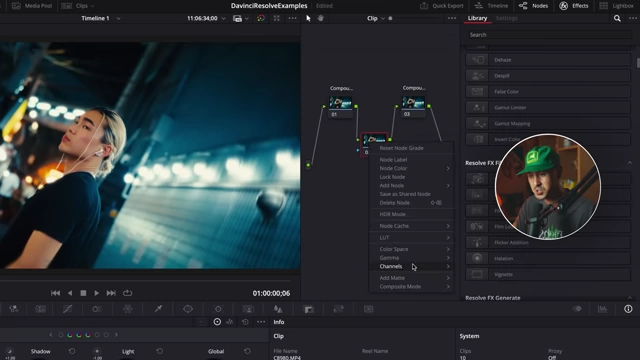Select compound node 01
Viewport: 640px width, 360px height.
(x=340, y=107)
